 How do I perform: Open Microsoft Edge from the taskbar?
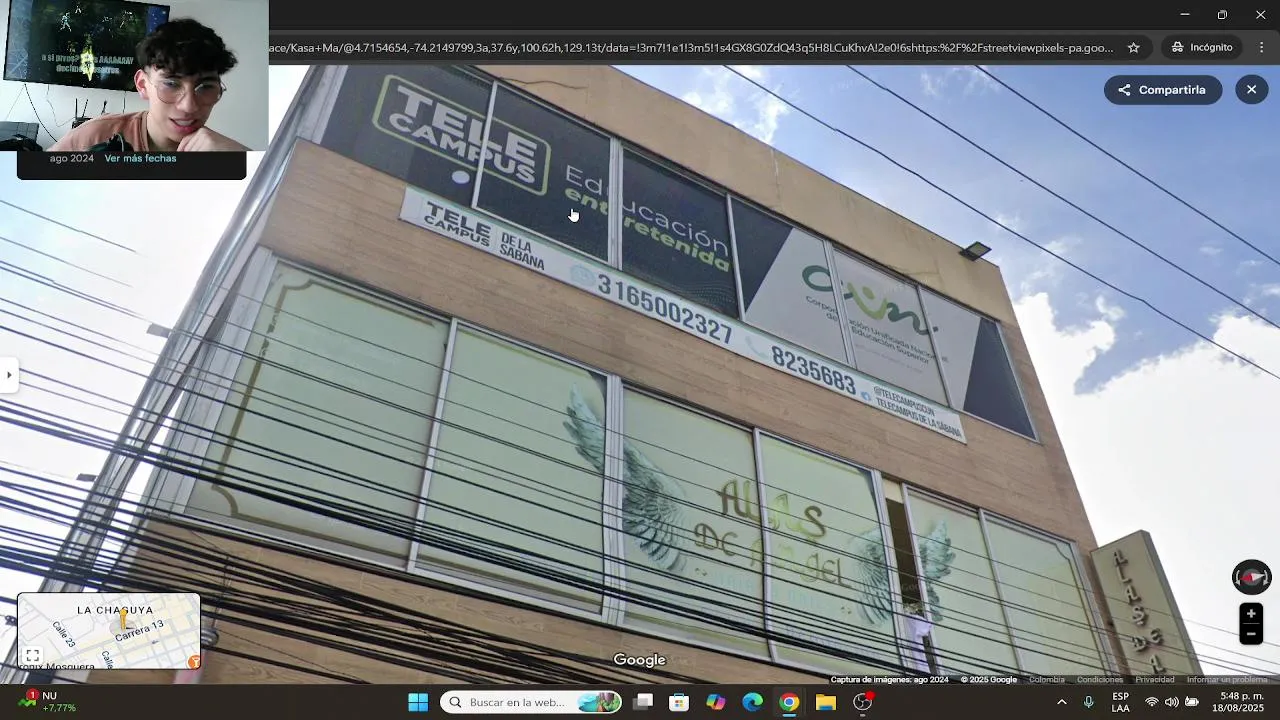753,702
